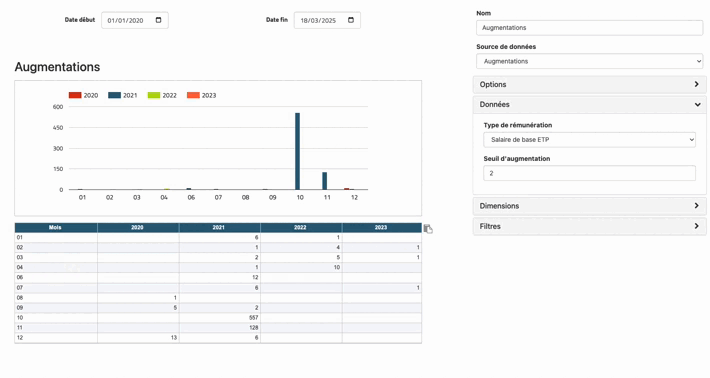Click the Mois column header

coord(56,227)
